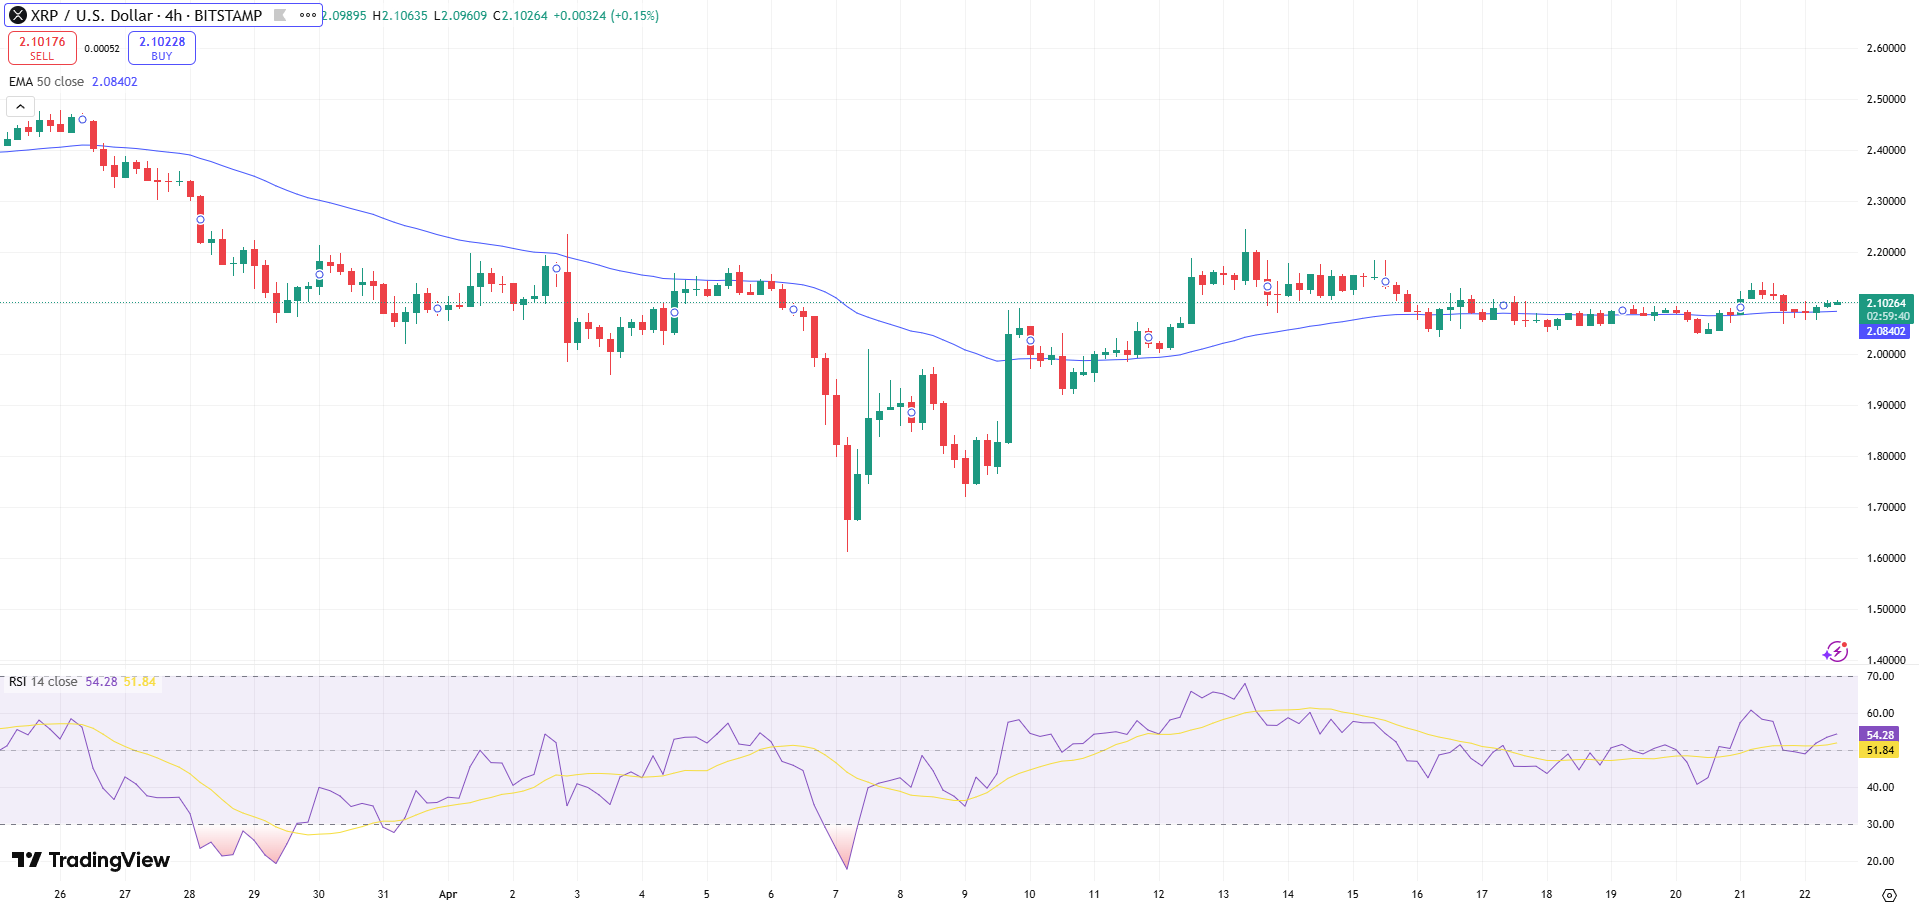This screenshot has width=1919, height=909.
Task: Click the countdown timer 02:59:40 label
Action: [1888, 317]
